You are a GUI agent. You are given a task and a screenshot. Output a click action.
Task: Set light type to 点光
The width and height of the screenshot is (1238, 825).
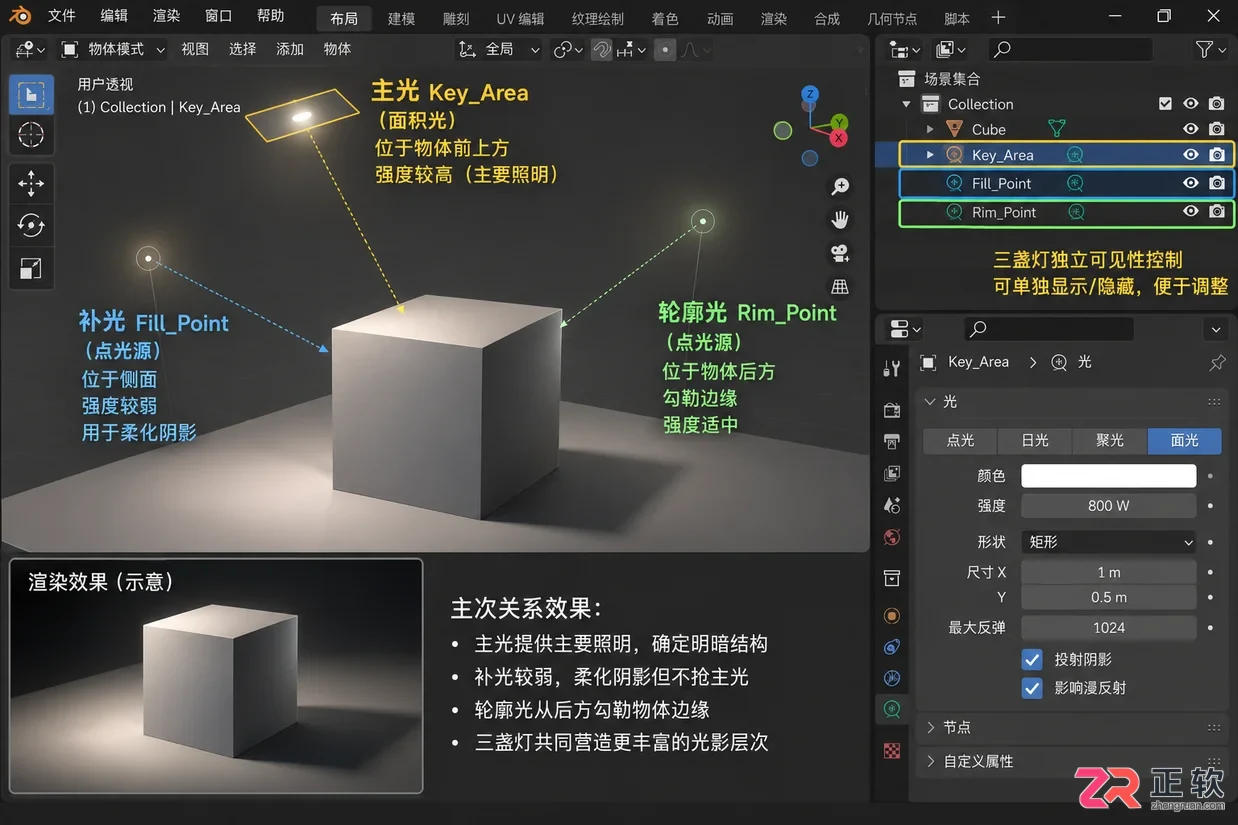(960, 441)
